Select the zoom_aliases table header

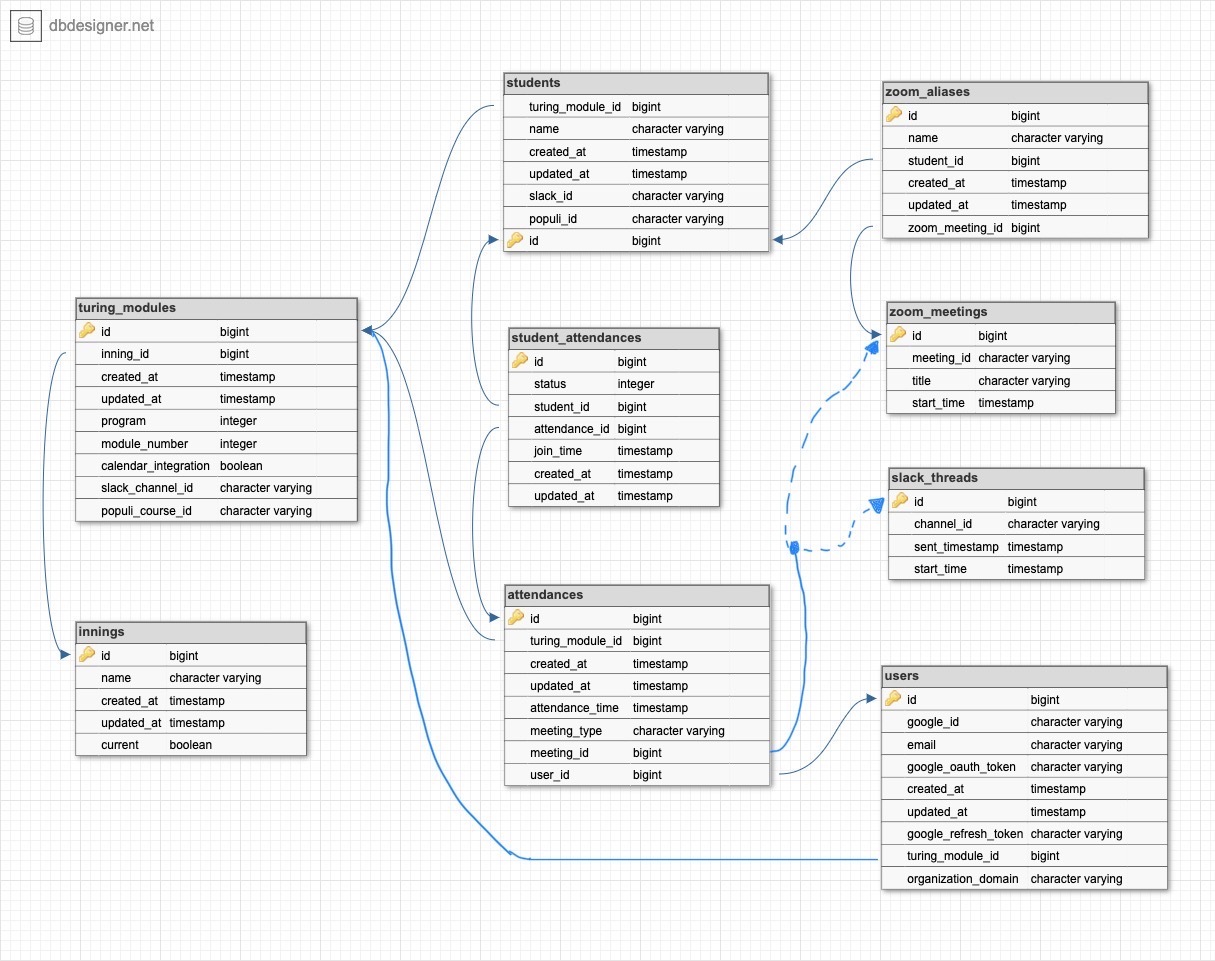[x=1015, y=92]
